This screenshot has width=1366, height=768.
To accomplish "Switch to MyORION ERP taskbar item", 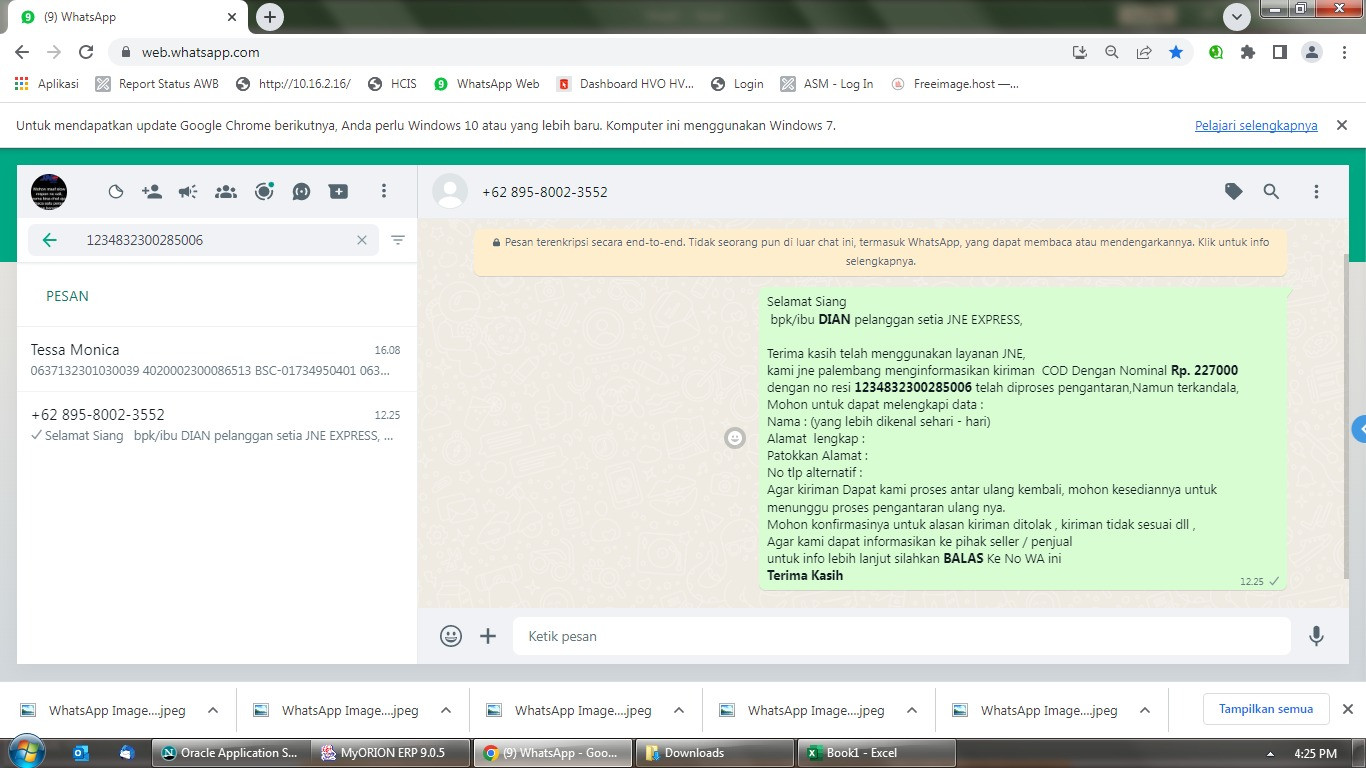I will click(x=391, y=753).
